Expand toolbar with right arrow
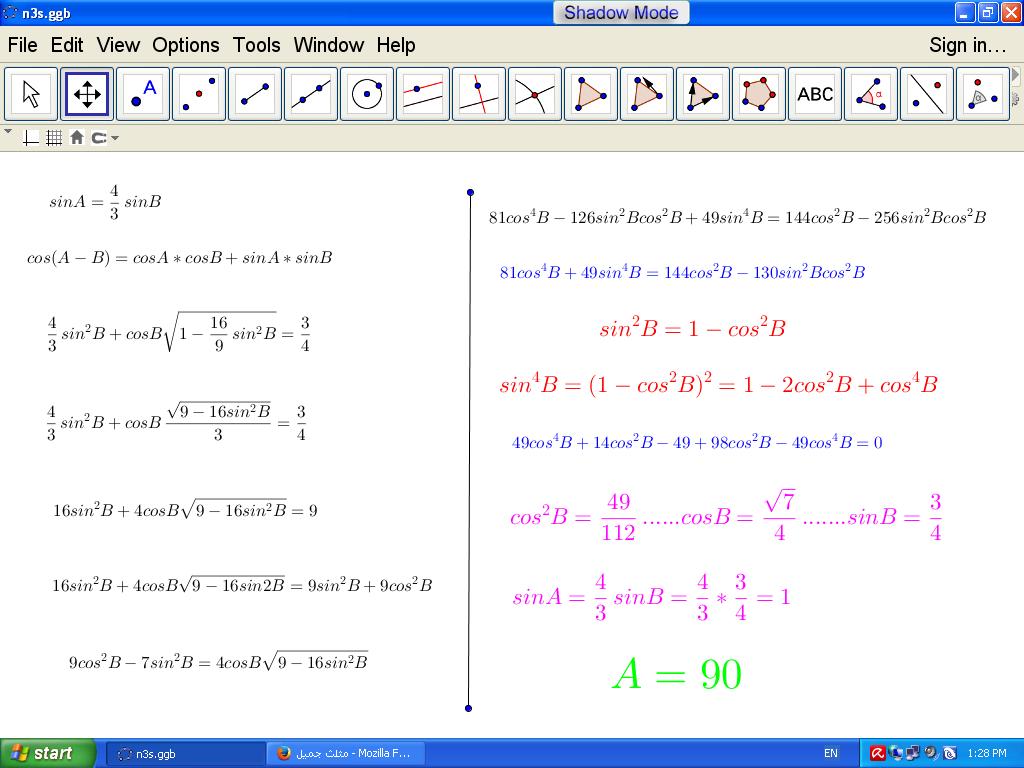The width and height of the screenshot is (1024, 768). pos(1016,75)
